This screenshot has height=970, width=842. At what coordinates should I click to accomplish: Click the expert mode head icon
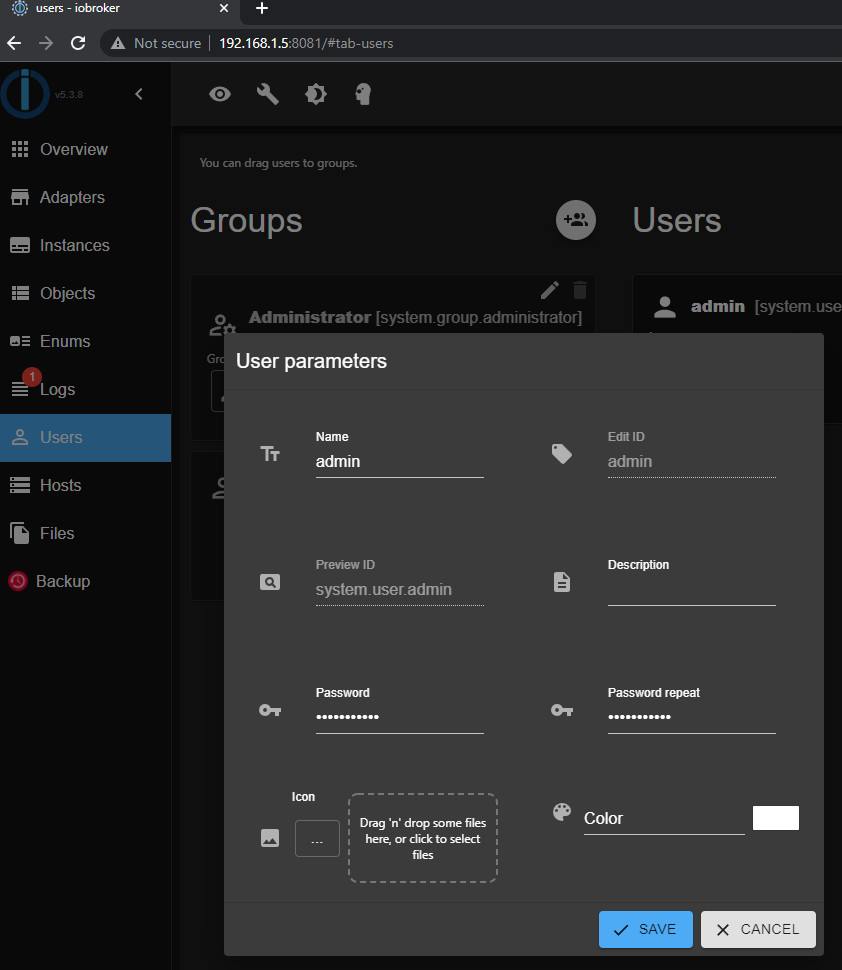point(363,94)
